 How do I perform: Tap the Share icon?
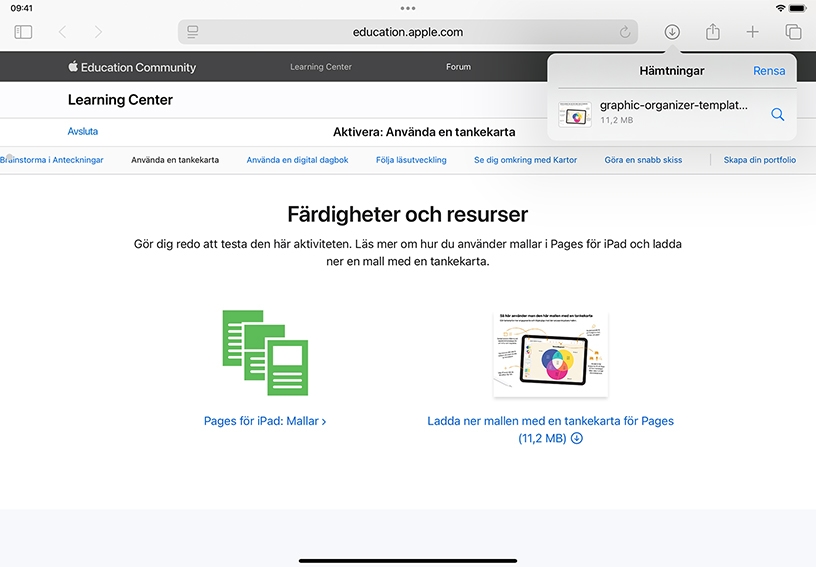[x=712, y=32]
